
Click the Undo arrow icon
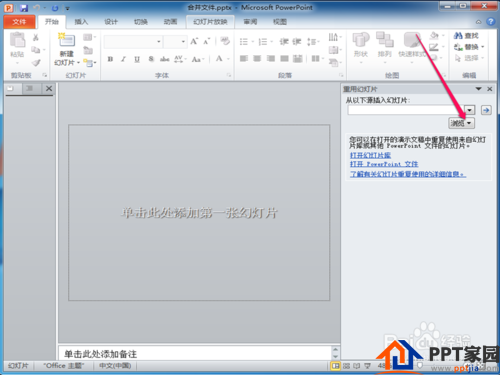pyautogui.click(x=36, y=8)
